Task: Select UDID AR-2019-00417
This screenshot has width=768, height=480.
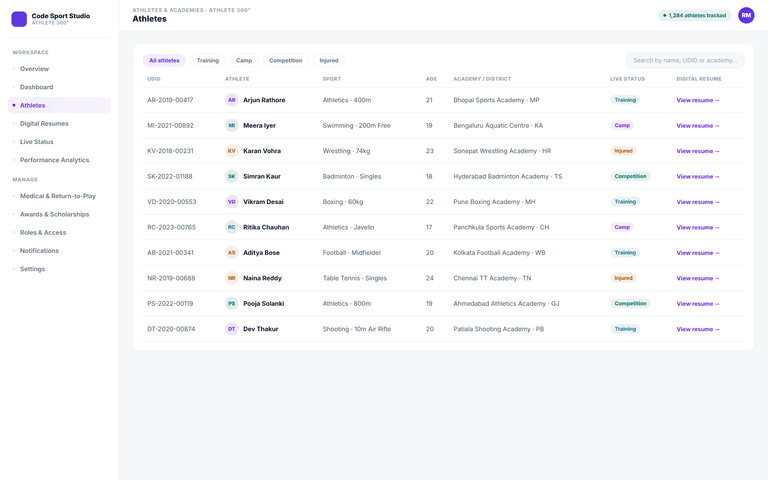Action: coord(170,100)
